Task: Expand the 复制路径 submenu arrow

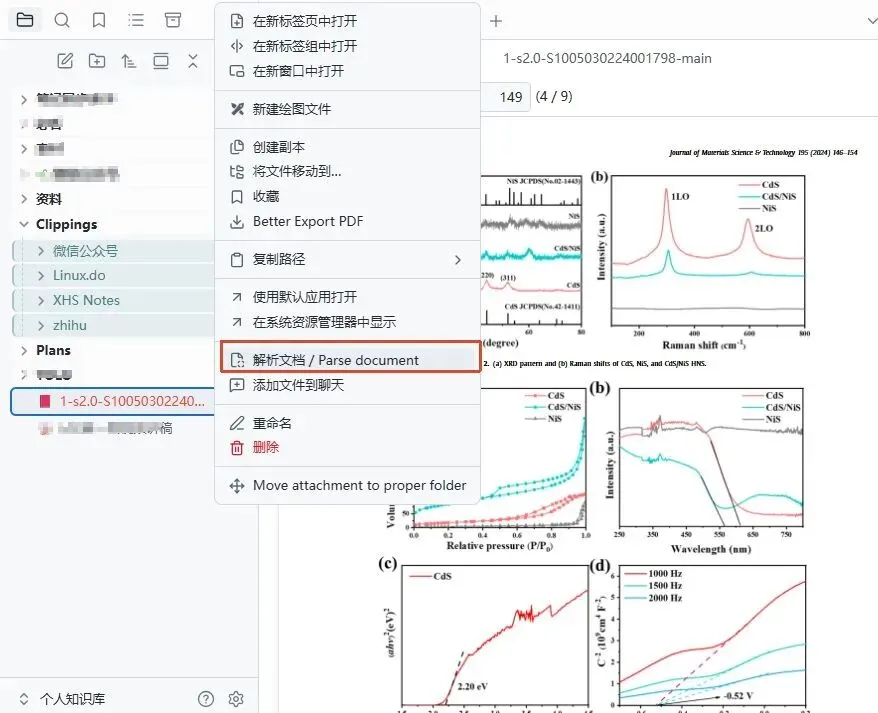Action: pos(457,260)
